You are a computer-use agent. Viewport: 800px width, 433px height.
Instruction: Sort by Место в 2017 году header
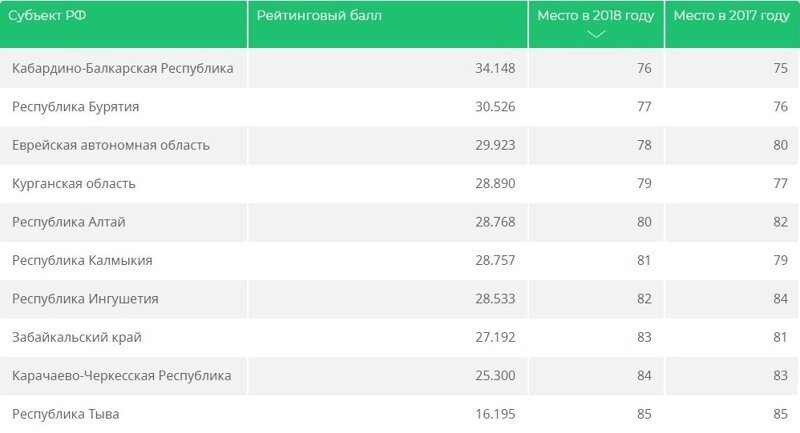point(731,16)
